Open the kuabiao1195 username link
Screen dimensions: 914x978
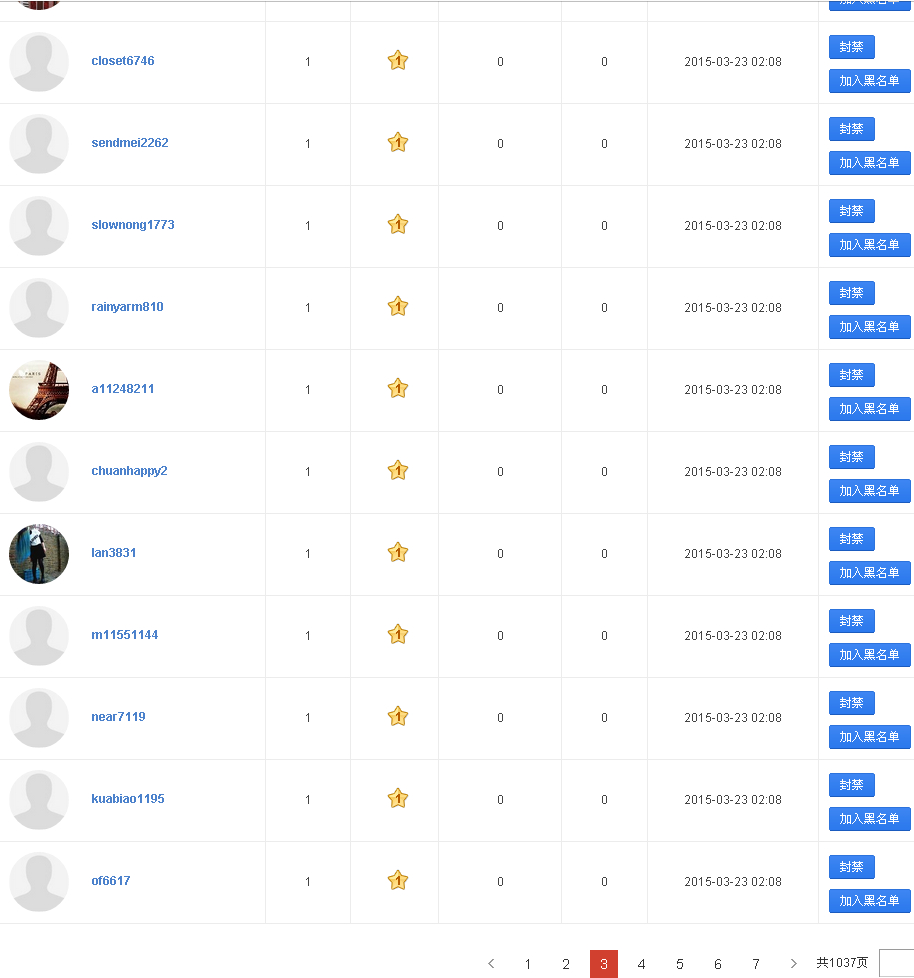[x=128, y=799]
